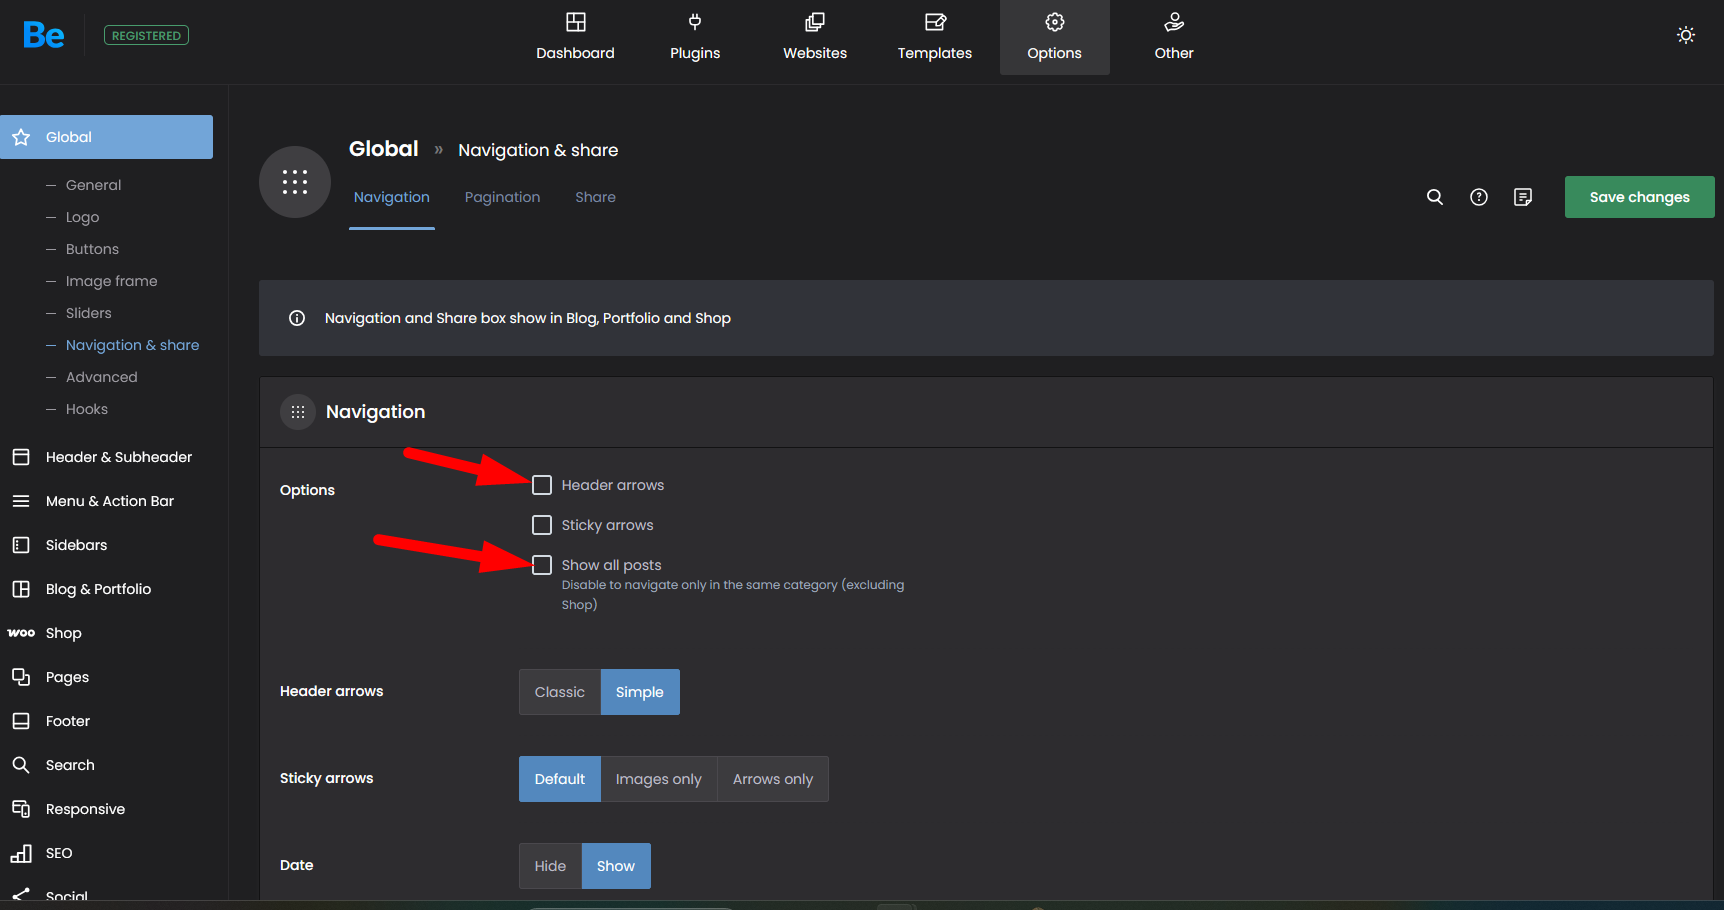Go to the Dashboard
1724x910 pixels.
[x=575, y=37]
